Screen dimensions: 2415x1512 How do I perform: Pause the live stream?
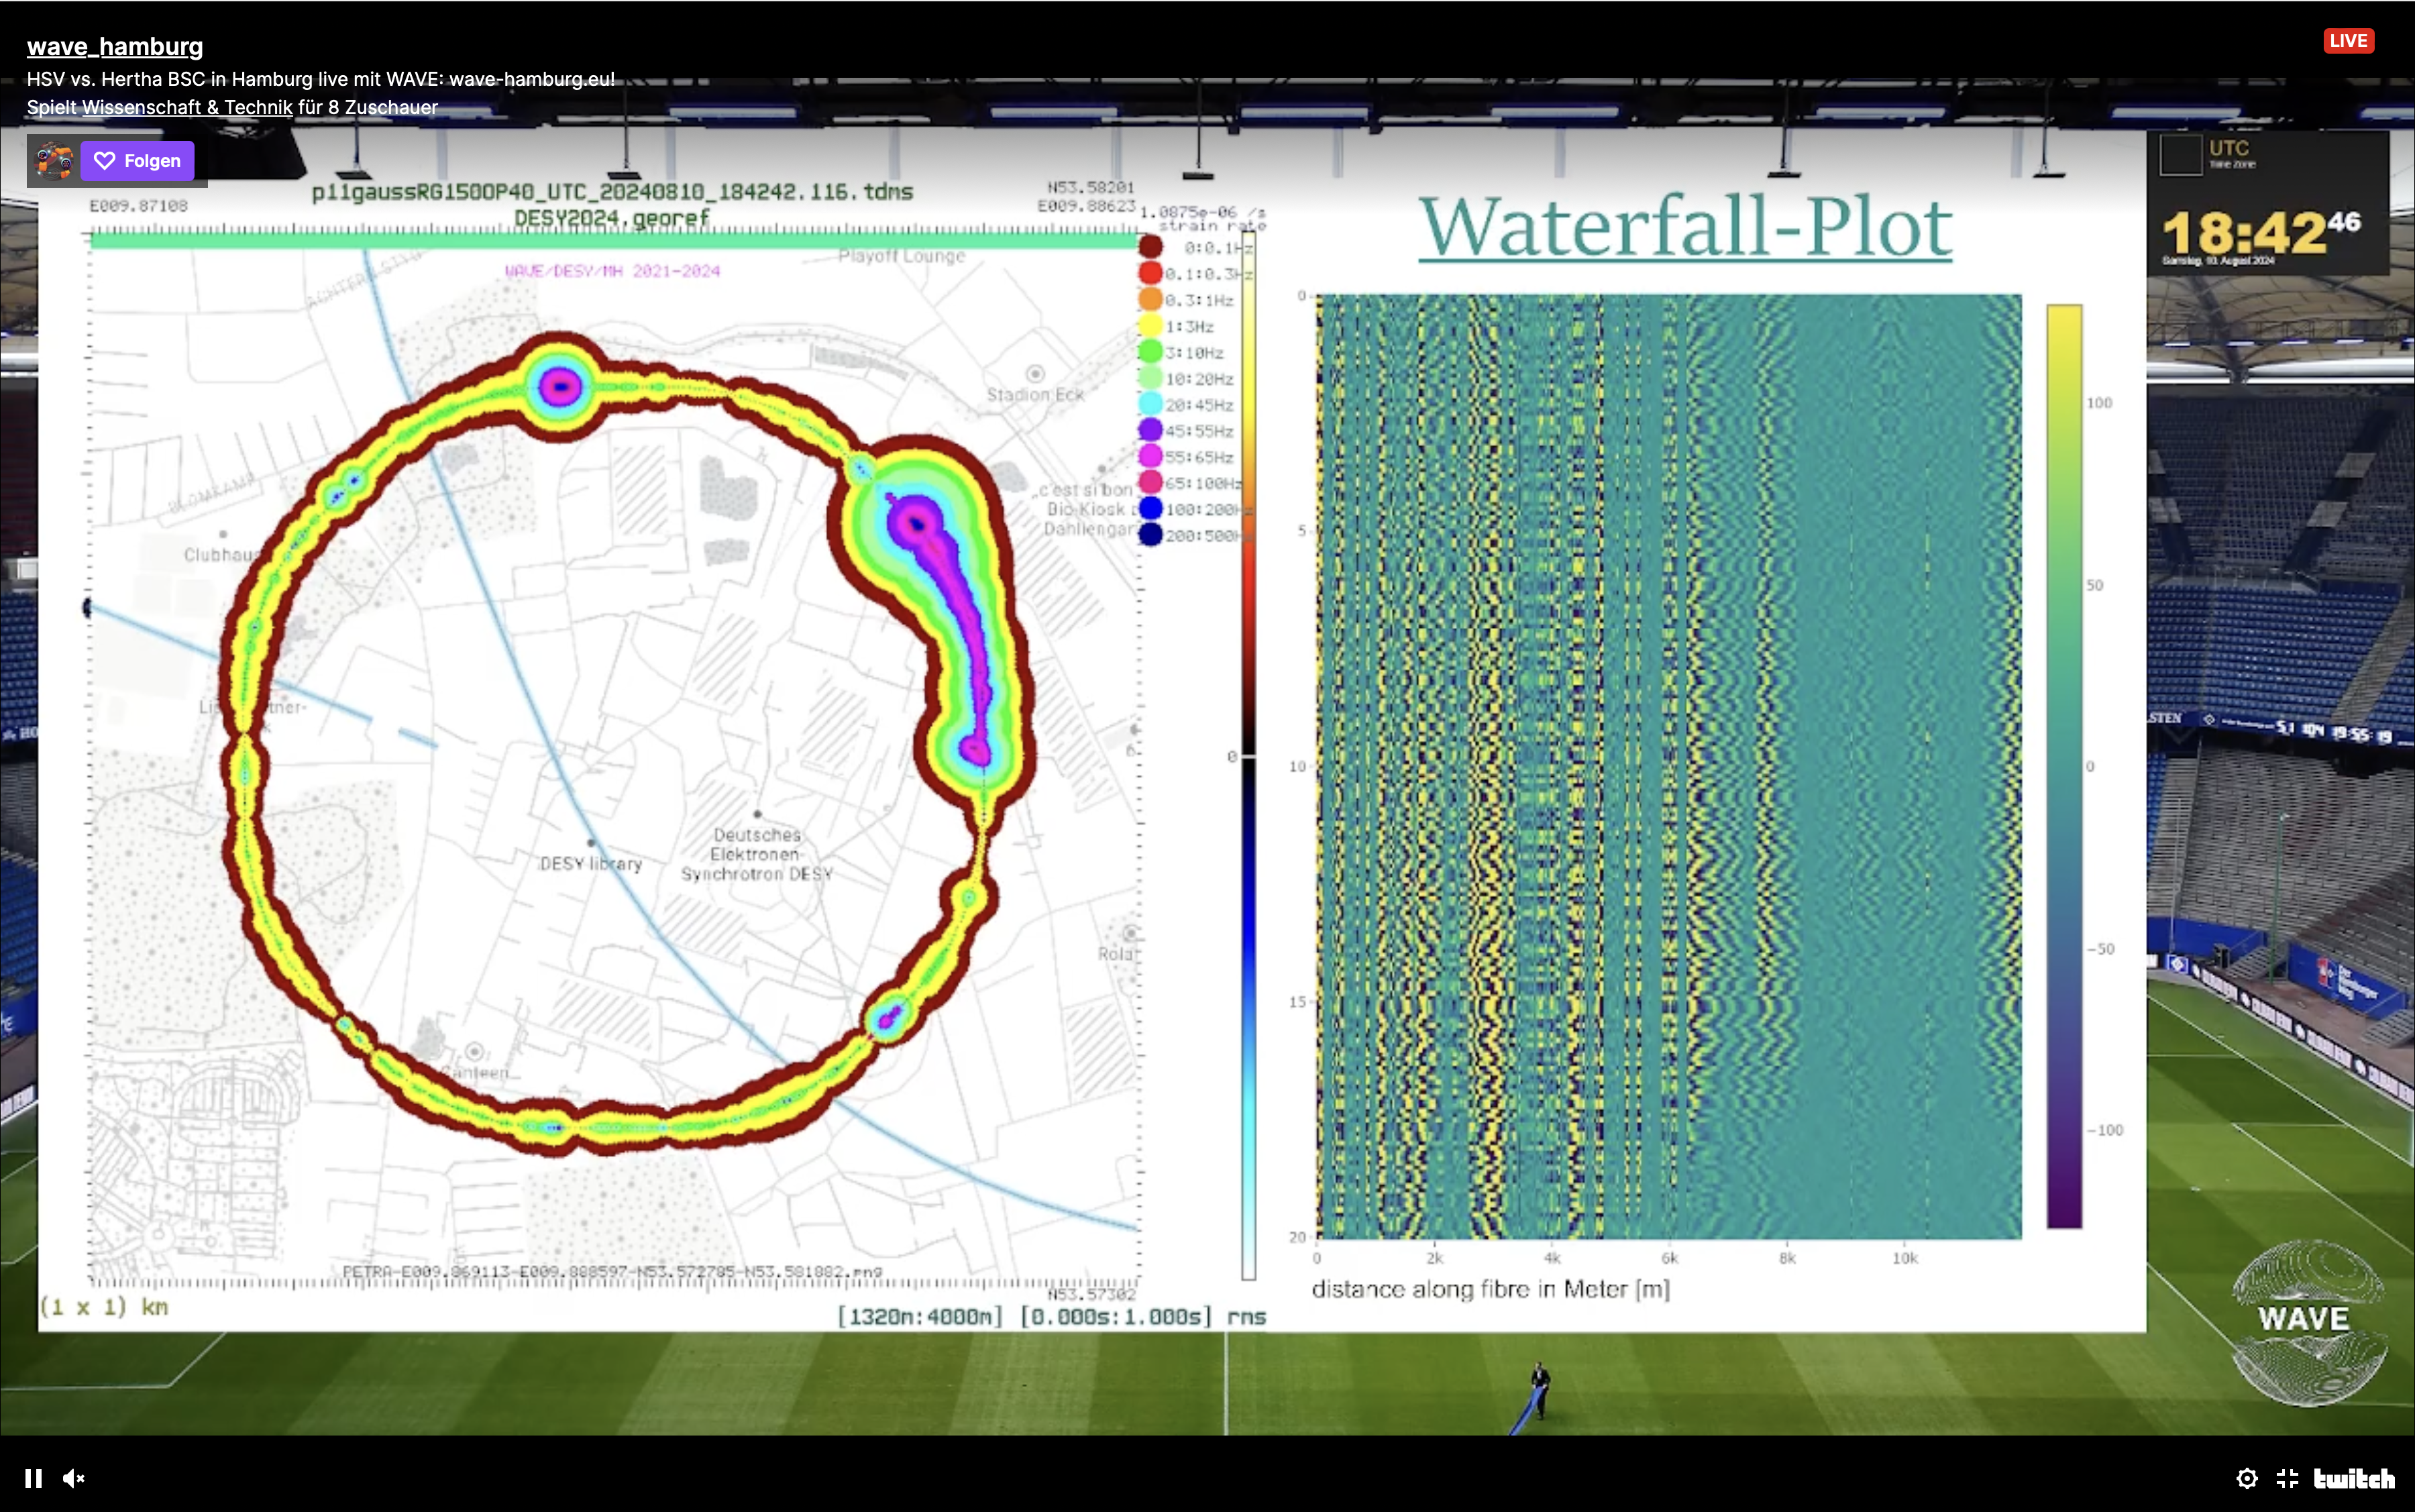pos(33,1478)
